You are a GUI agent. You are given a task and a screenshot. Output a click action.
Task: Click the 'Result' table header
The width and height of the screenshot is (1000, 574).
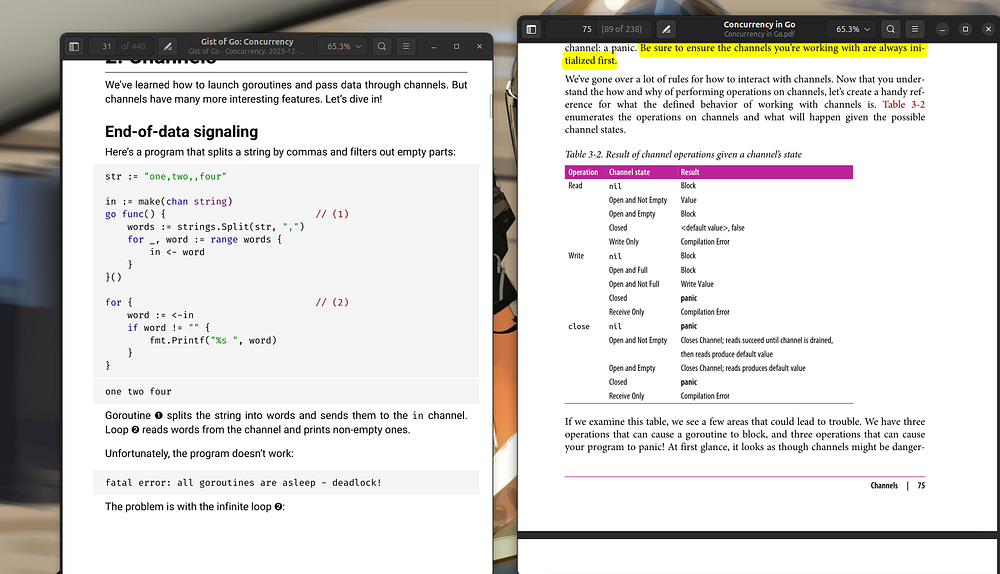tap(689, 172)
